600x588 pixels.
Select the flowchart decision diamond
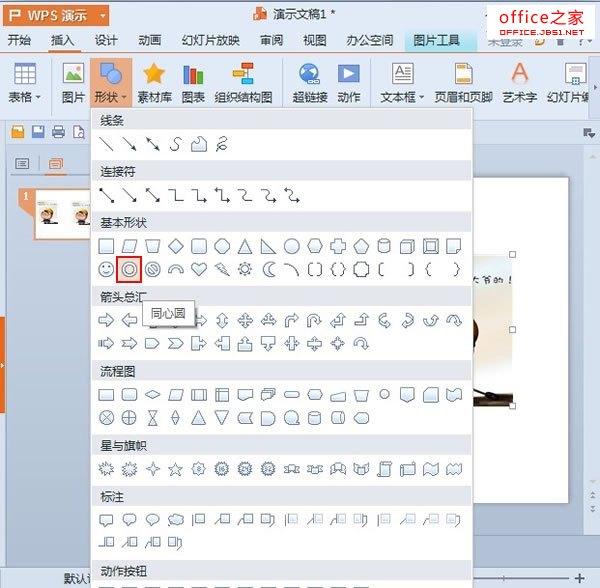[x=153, y=394]
